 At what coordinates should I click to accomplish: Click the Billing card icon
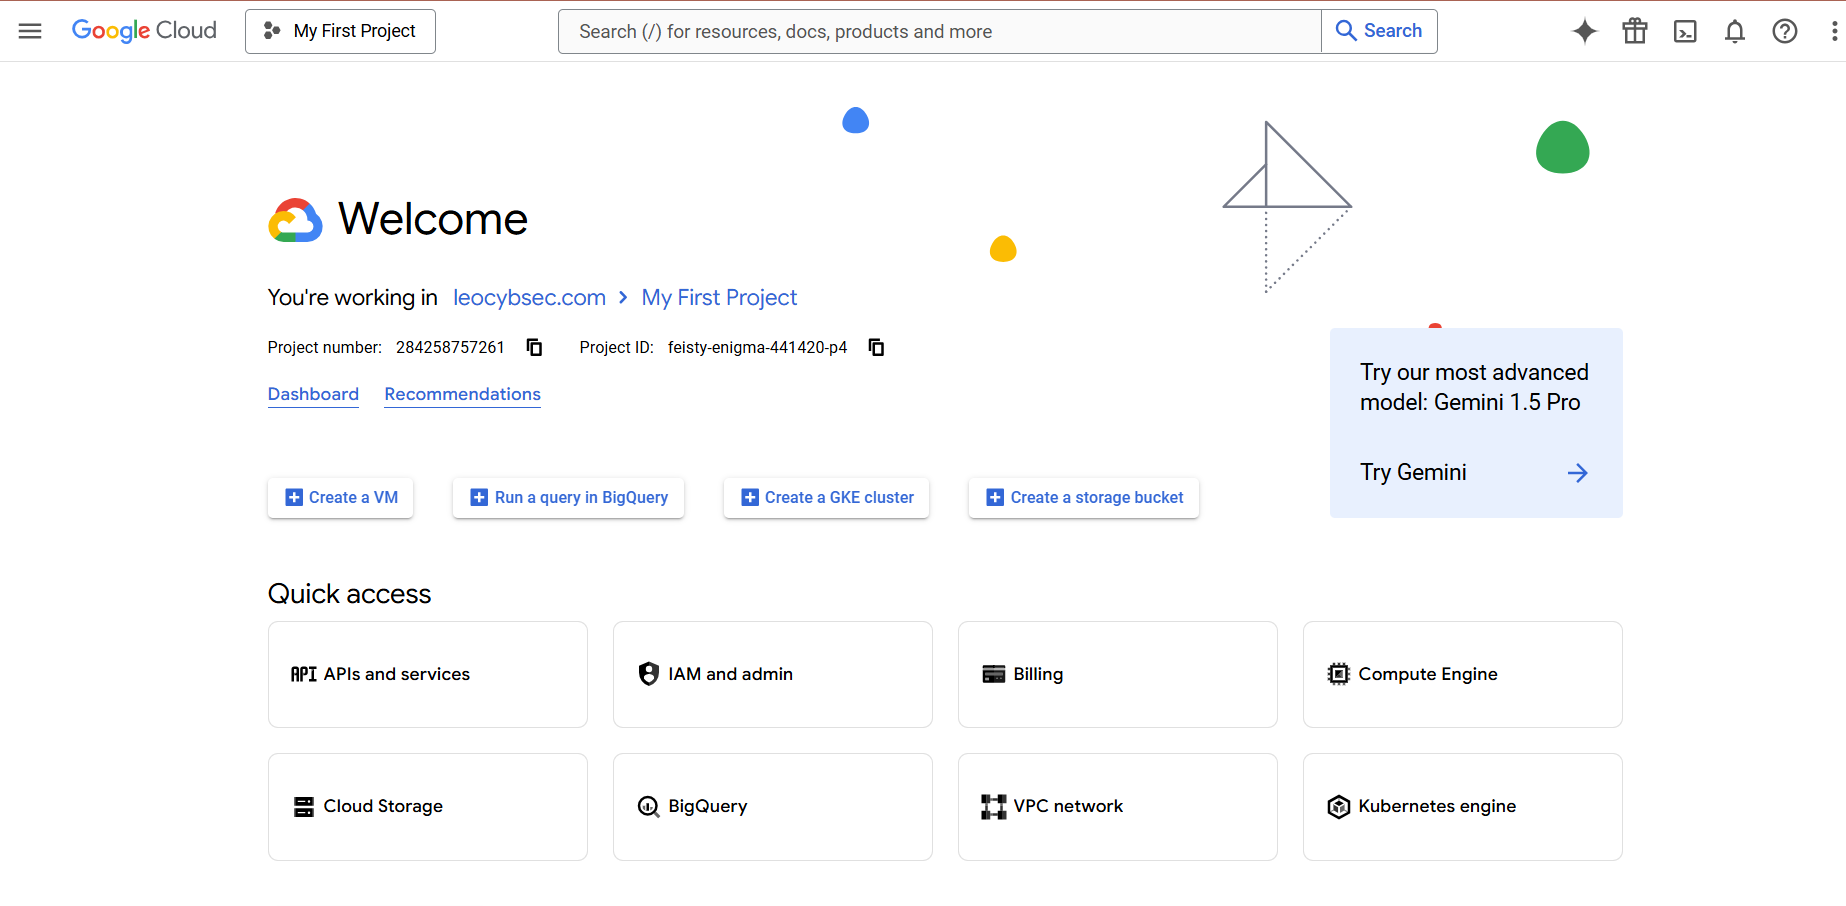click(x=994, y=674)
